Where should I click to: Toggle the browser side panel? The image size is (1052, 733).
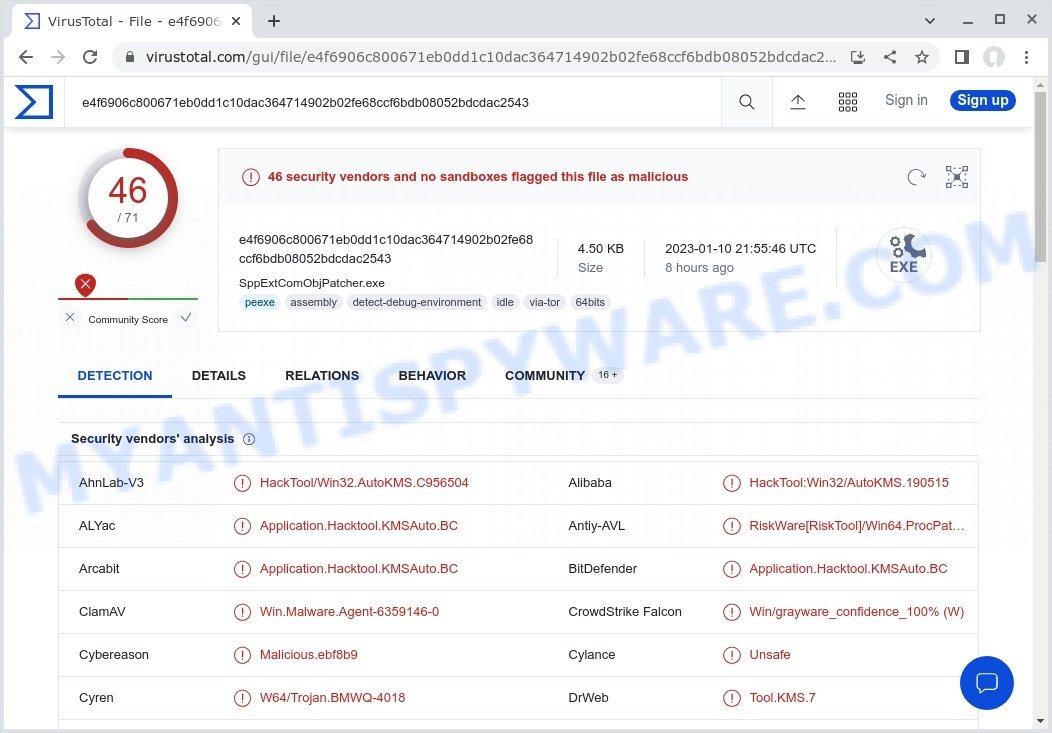(x=961, y=57)
